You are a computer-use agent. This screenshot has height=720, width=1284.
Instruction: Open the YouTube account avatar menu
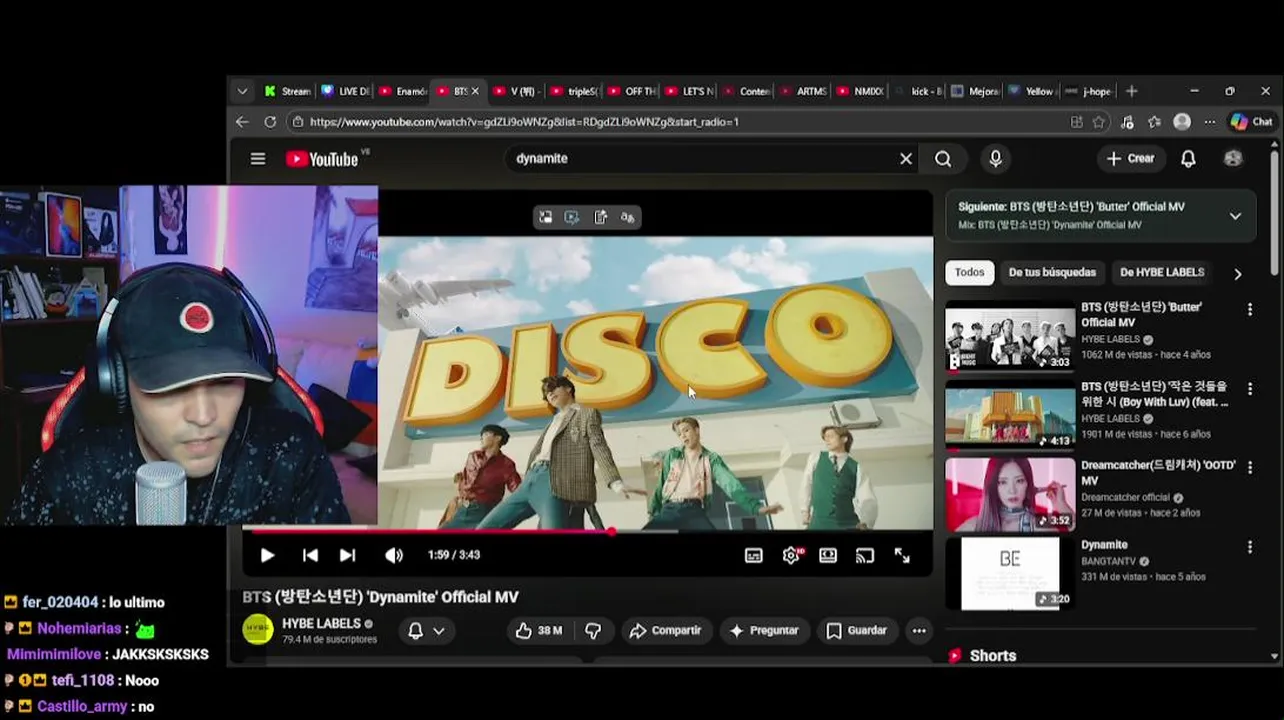click(x=1233, y=158)
